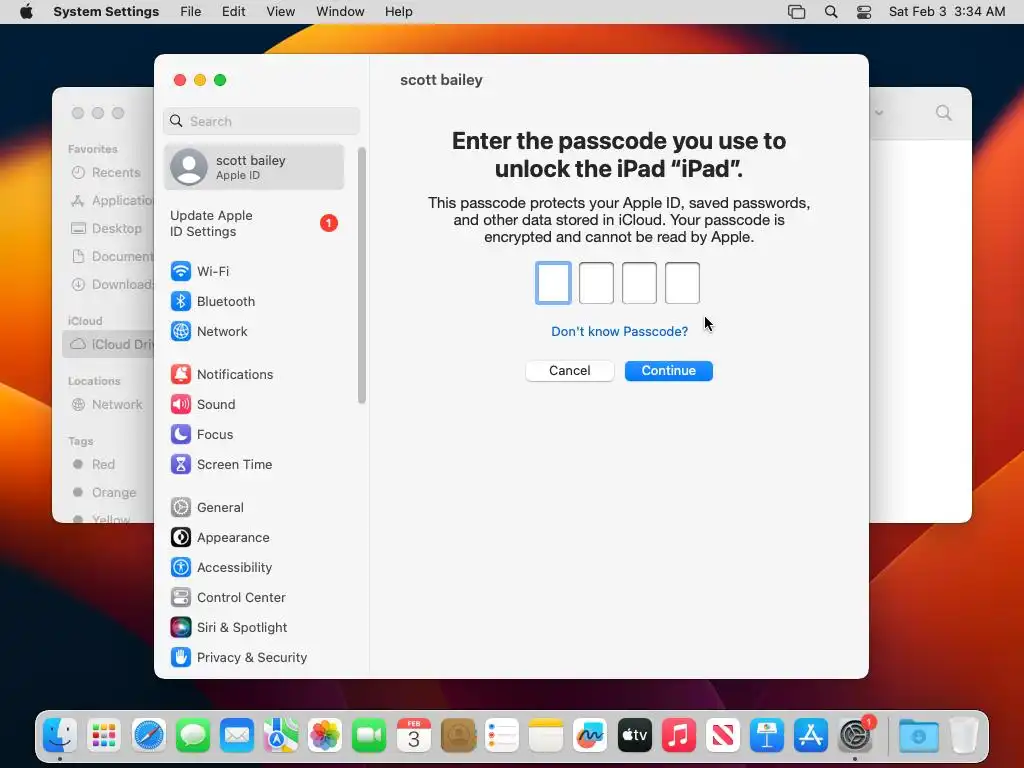Viewport: 1024px width, 768px height.
Task: Open Mail from the Dock
Action: click(x=236, y=736)
